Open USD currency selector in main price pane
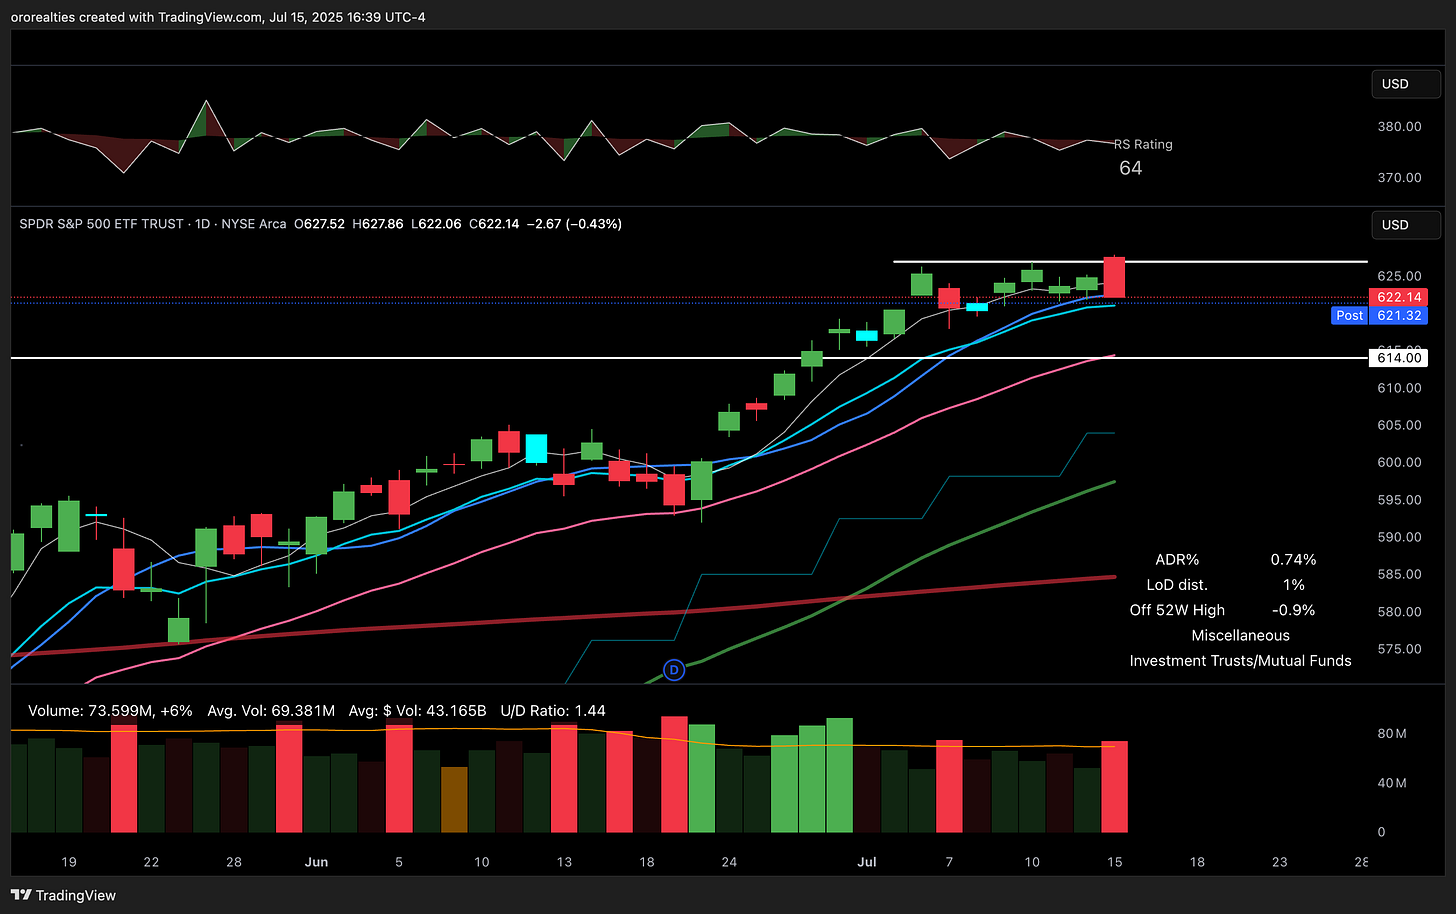 pyautogui.click(x=1406, y=225)
